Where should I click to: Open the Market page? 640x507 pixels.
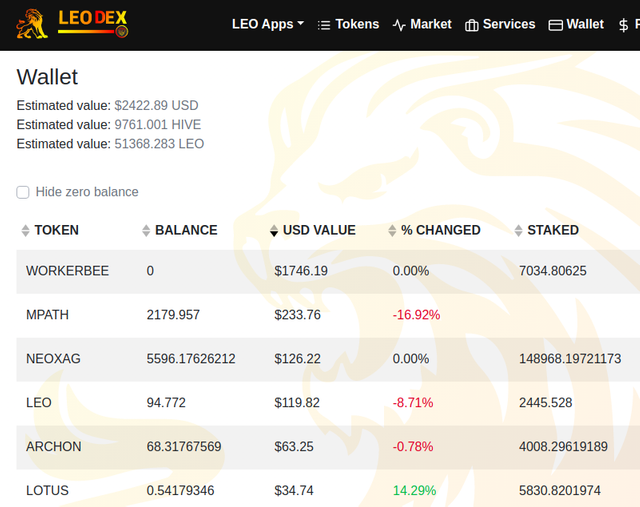[x=422, y=24]
